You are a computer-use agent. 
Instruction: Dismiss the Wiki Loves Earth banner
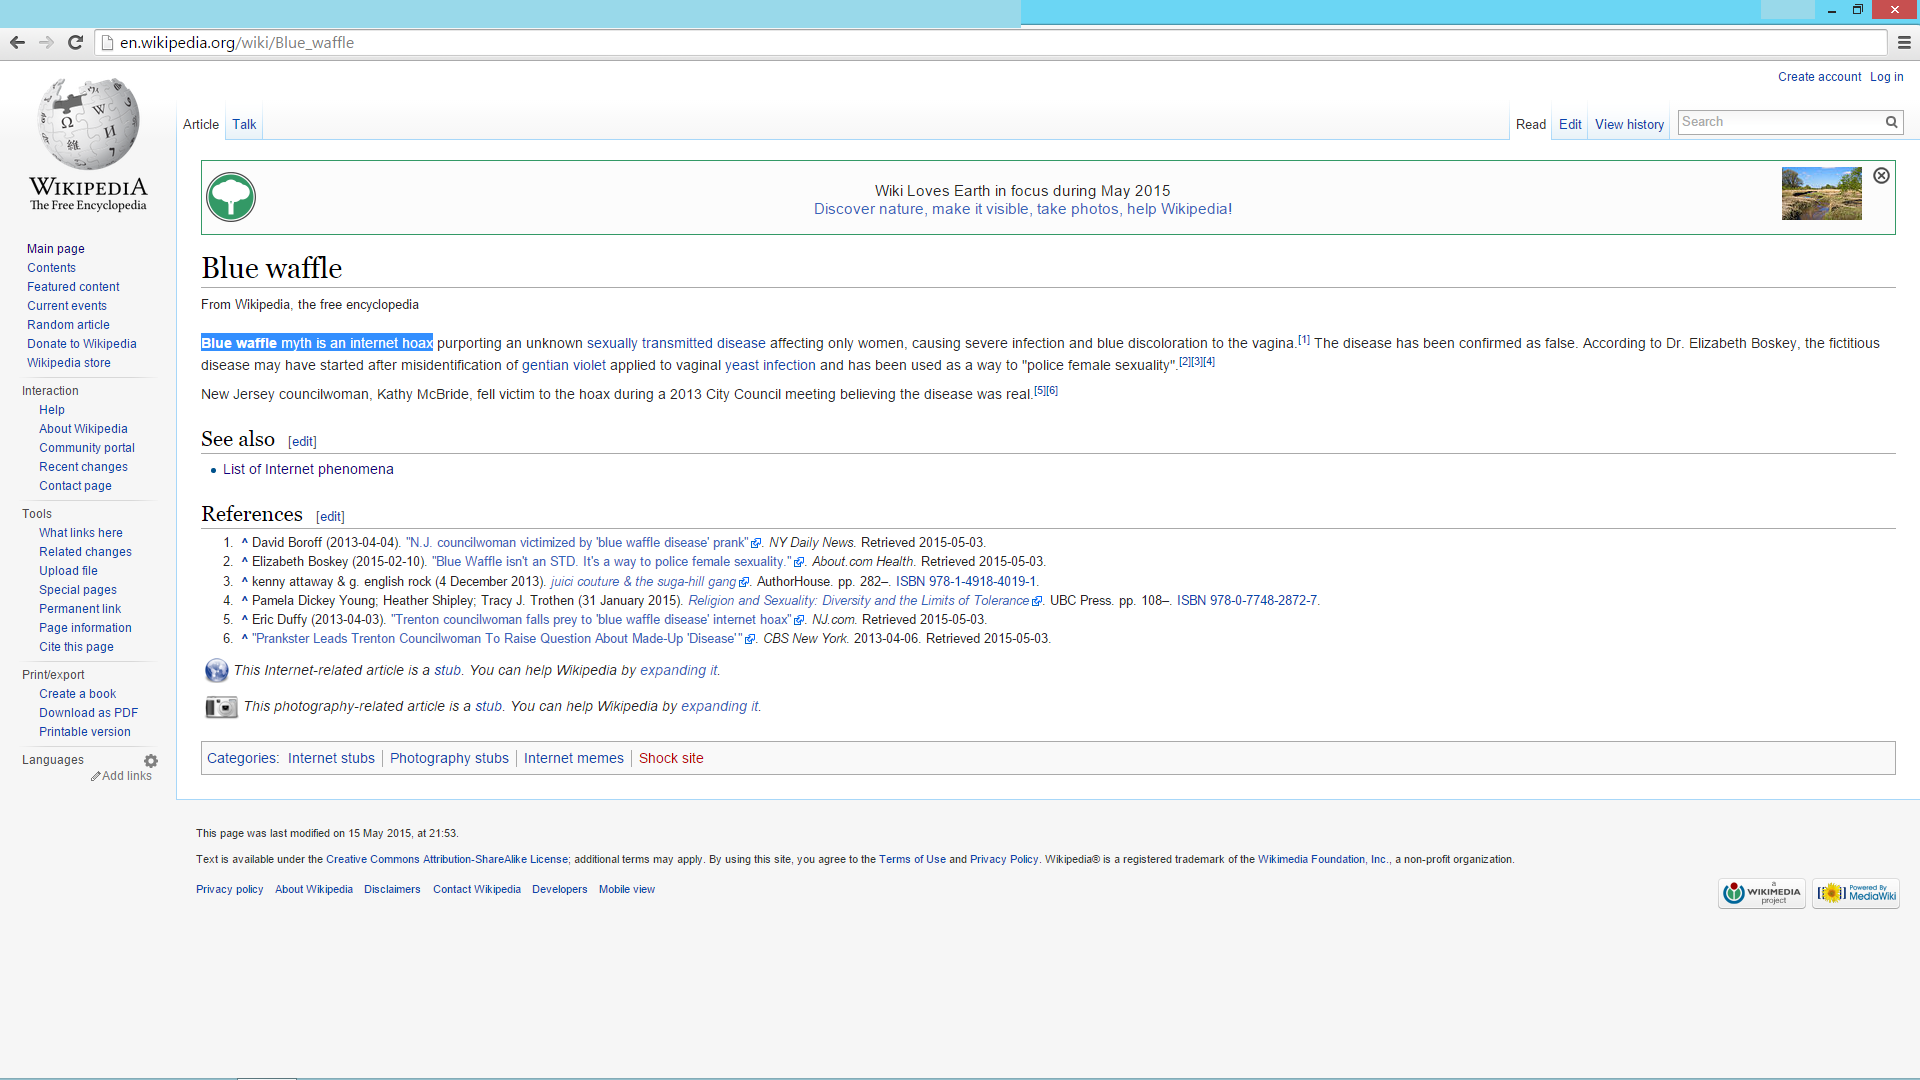pos(1881,176)
